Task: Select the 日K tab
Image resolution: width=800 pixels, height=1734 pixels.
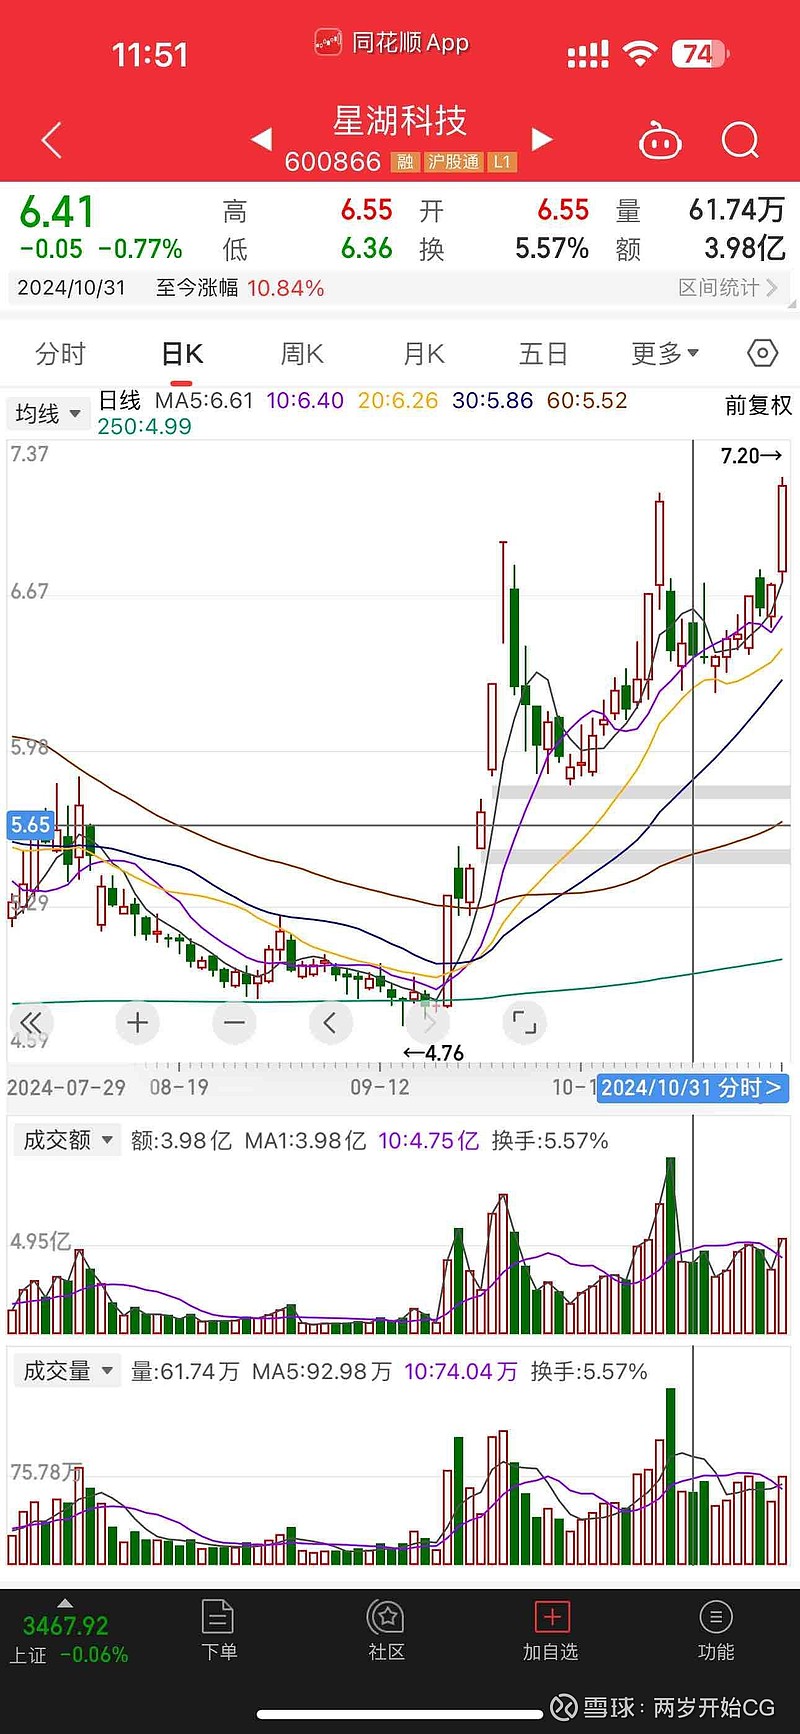Action: tap(182, 354)
